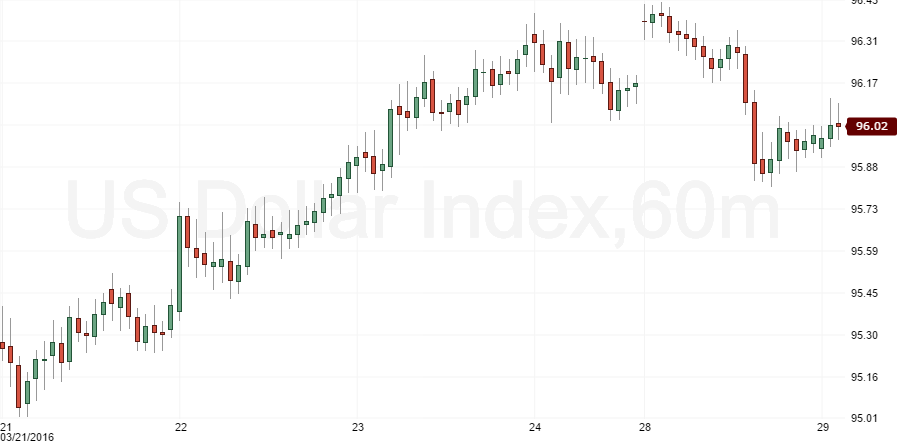Click the 95.88 price axis label
The width and height of the screenshot is (900, 448).
click(864, 166)
